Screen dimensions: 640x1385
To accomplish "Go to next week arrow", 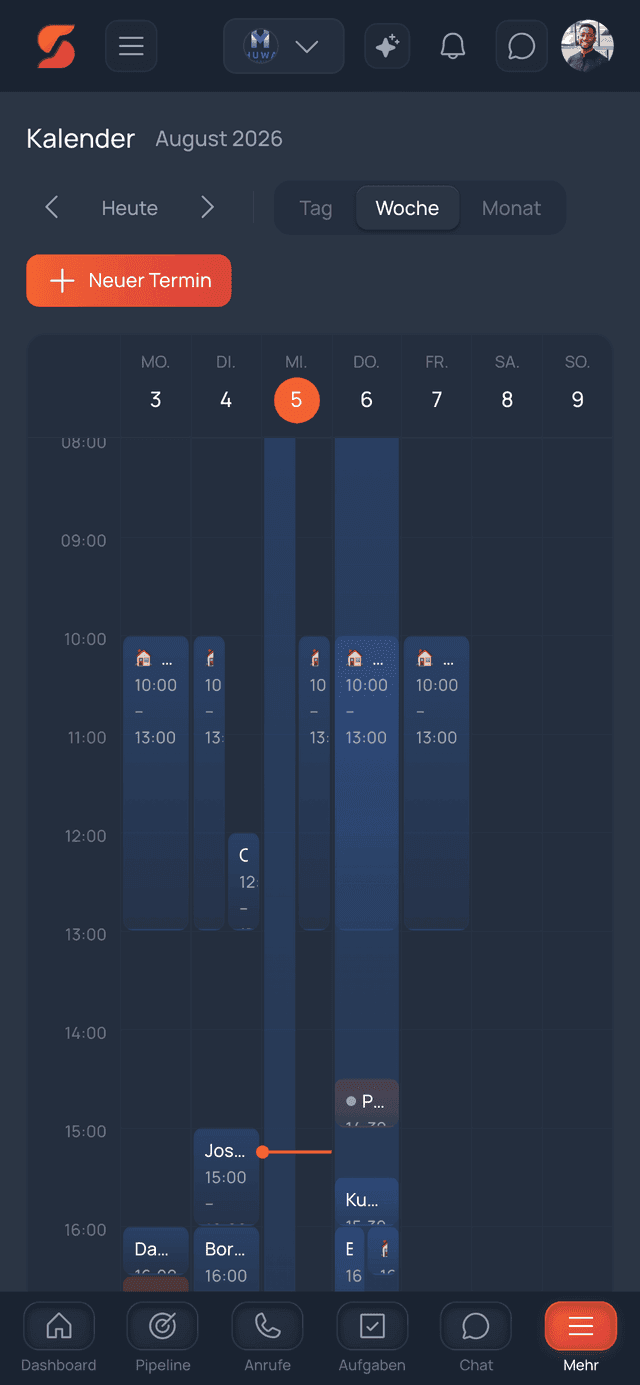I will pyautogui.click(x=207, y=208).
